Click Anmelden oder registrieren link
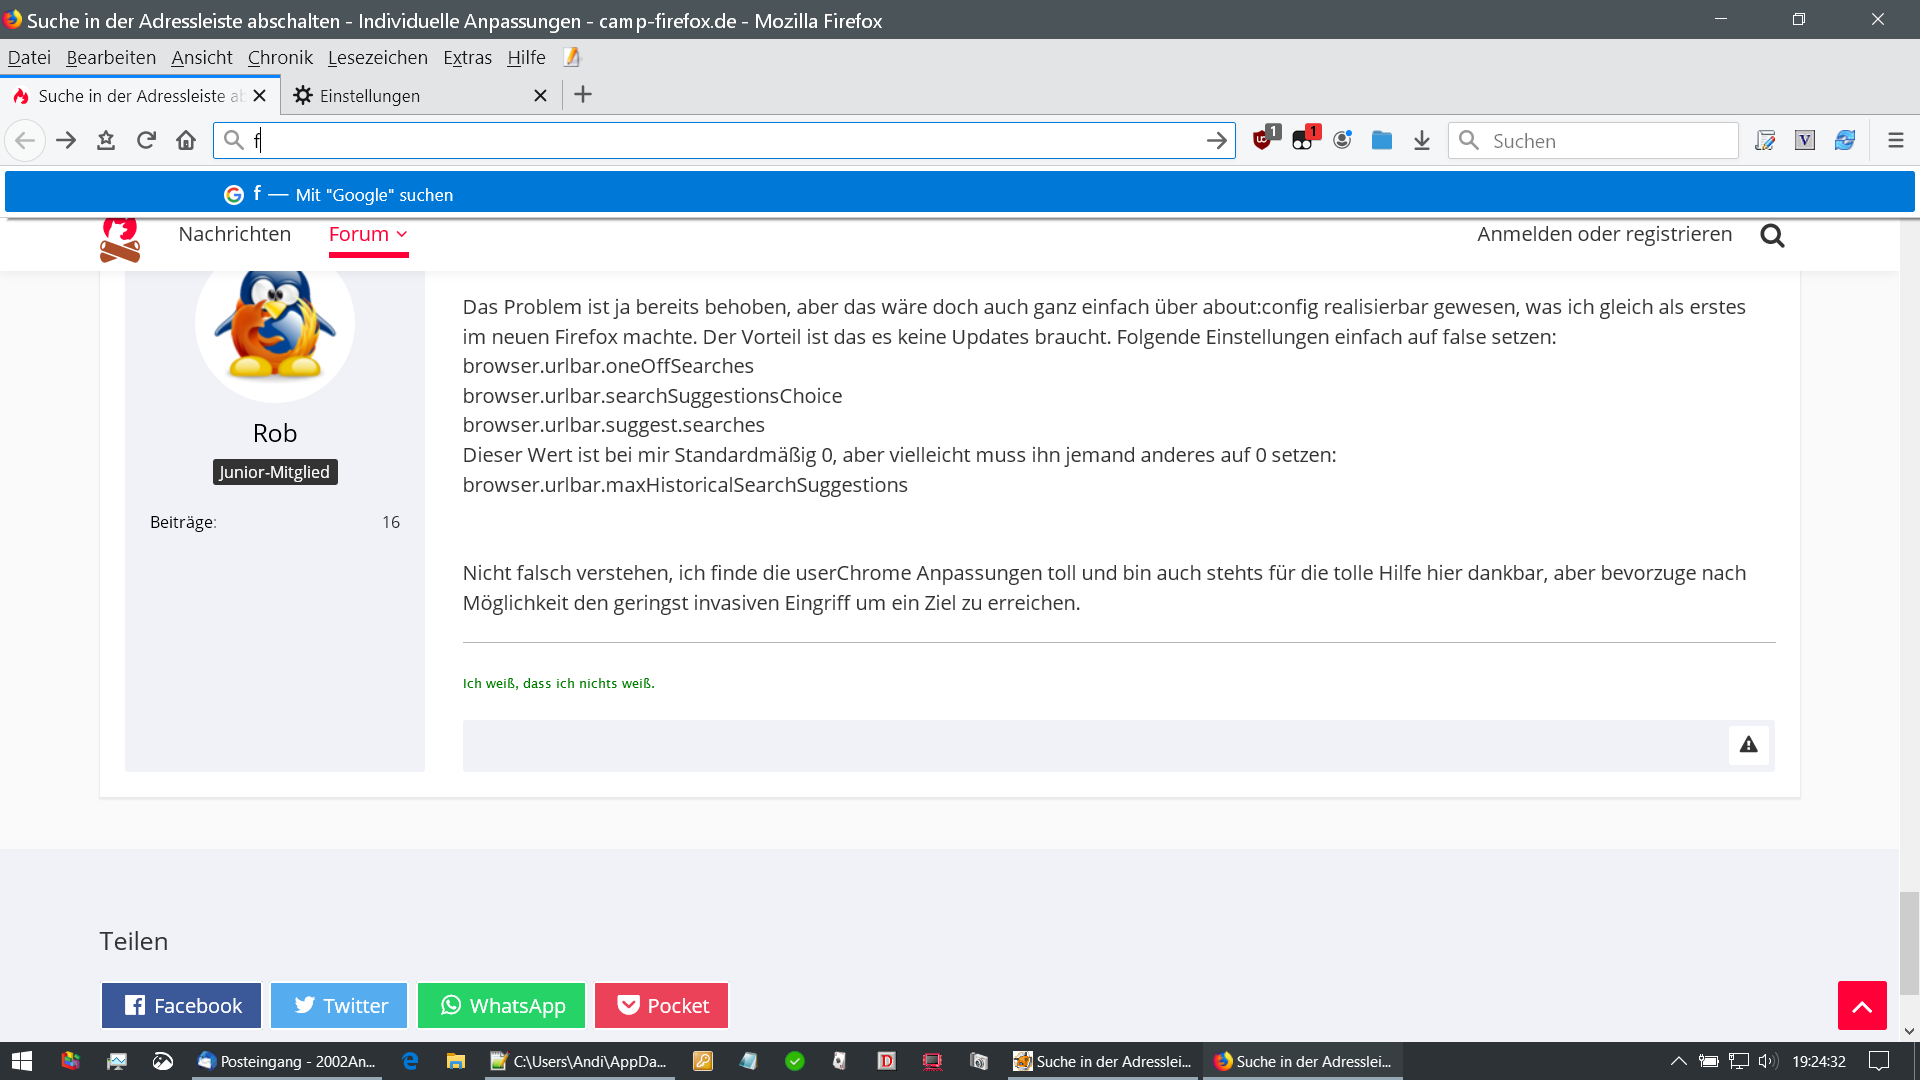 (1604, 234)
